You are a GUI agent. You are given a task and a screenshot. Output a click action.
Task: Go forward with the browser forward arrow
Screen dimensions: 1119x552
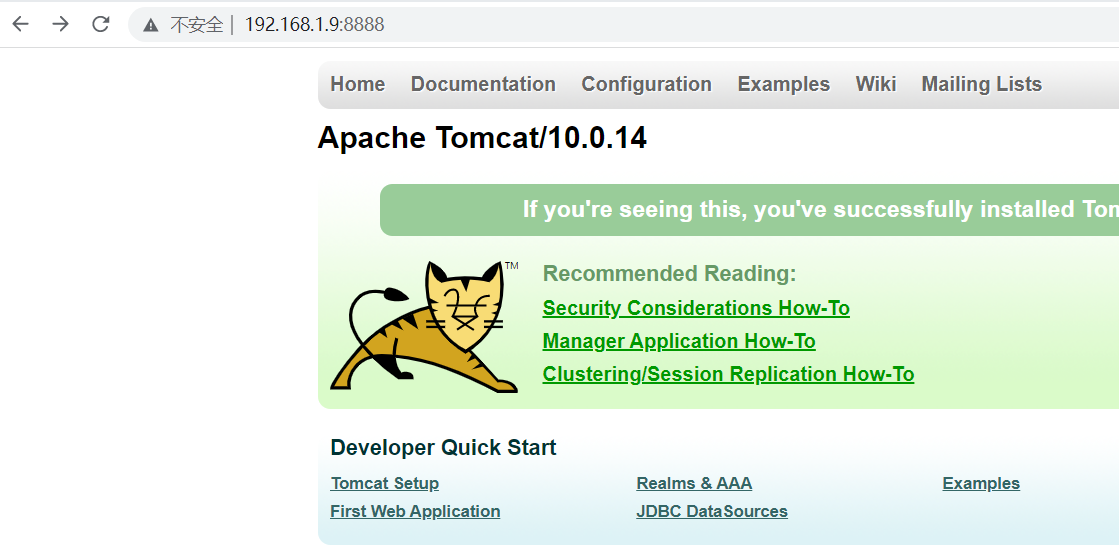click(x=61, y=24)
